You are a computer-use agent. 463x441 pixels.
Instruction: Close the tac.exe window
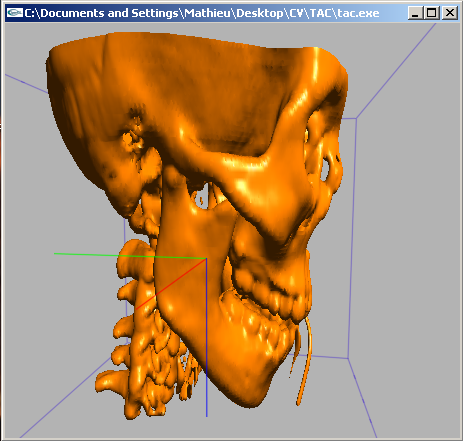point(450,13)
